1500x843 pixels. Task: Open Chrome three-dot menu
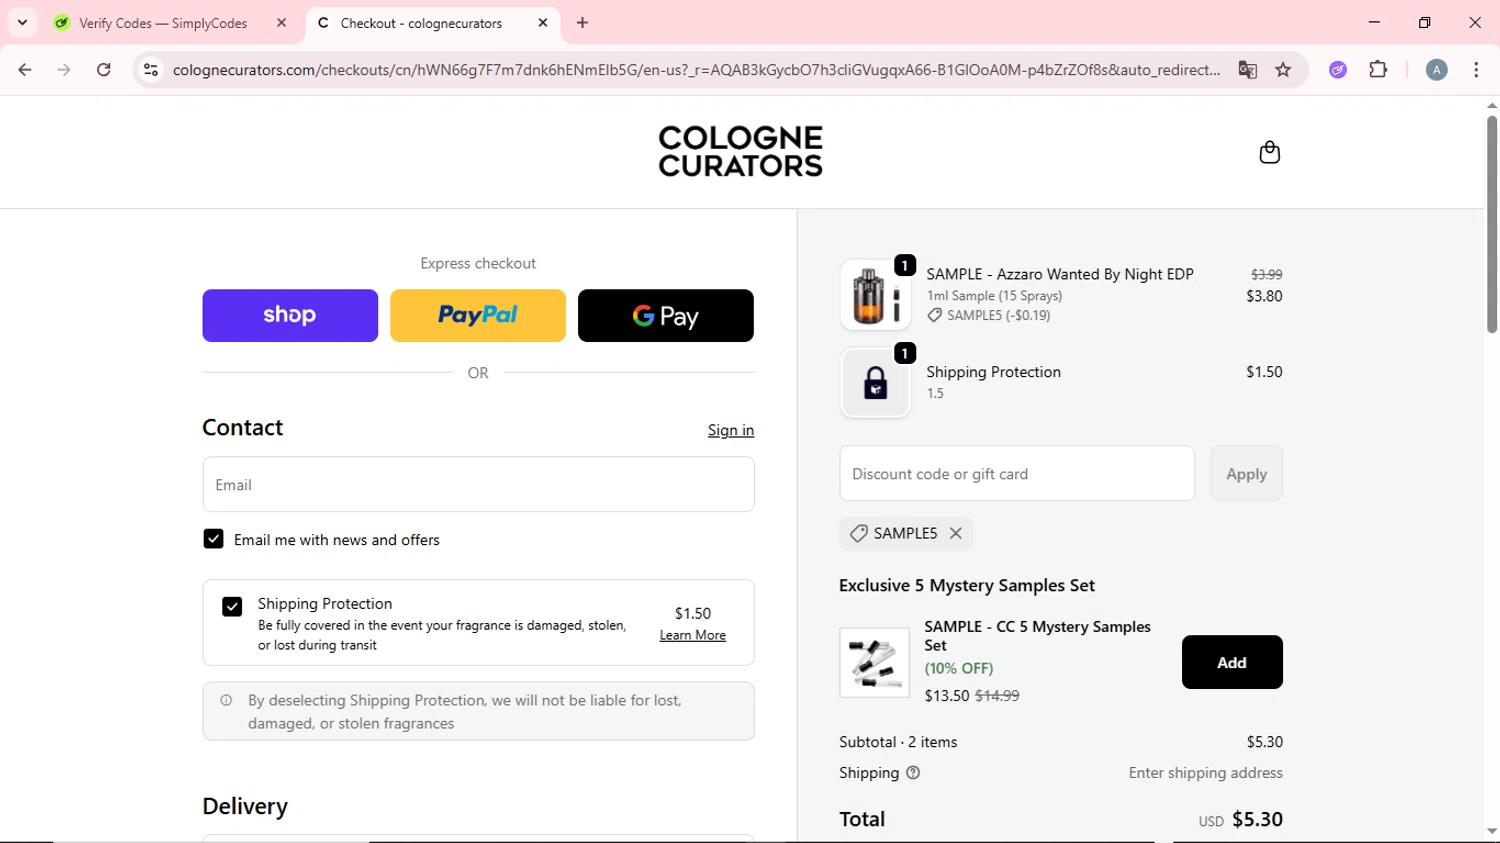tap(1476, 70)
